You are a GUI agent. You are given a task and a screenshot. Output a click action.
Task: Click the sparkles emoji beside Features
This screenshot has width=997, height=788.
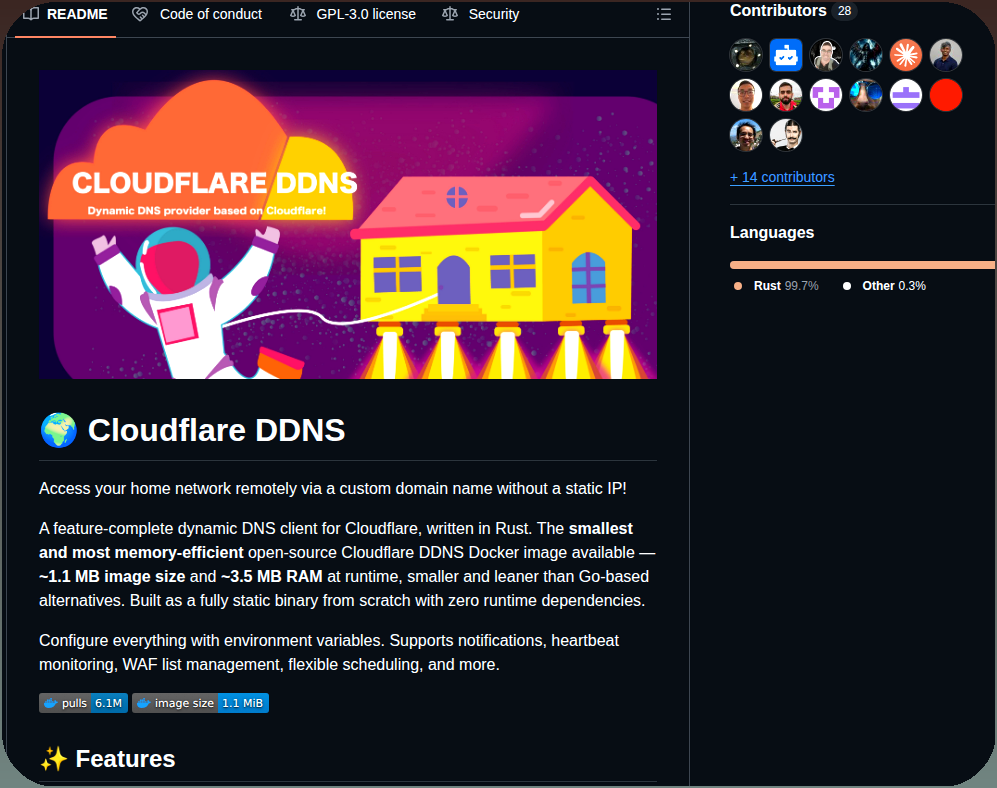[x=54, y=759]
